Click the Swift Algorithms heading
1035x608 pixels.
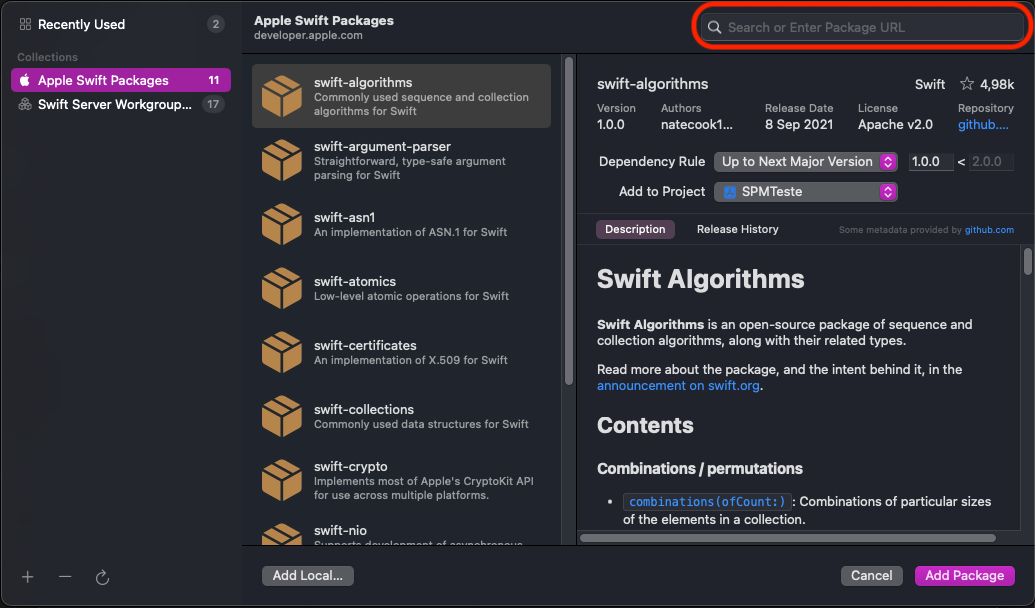click(x=700, y=279)
